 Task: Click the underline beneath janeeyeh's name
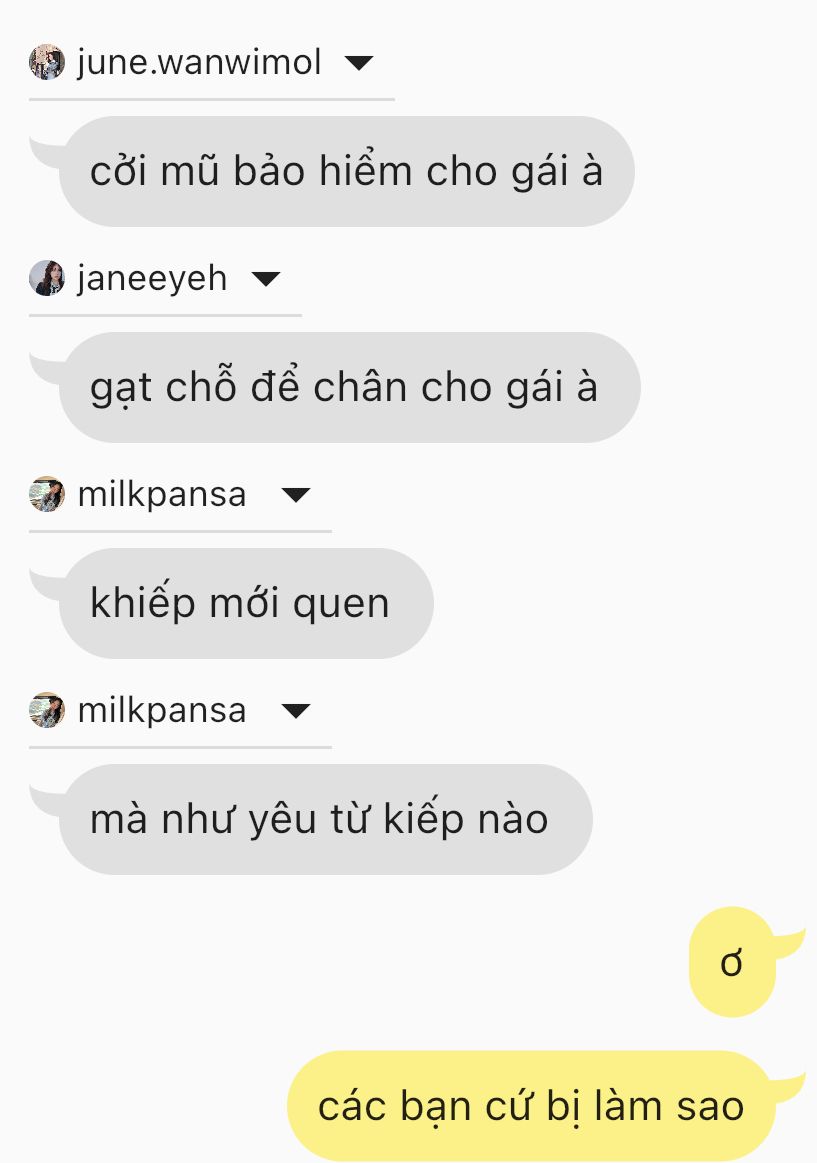tap(165, 314)
